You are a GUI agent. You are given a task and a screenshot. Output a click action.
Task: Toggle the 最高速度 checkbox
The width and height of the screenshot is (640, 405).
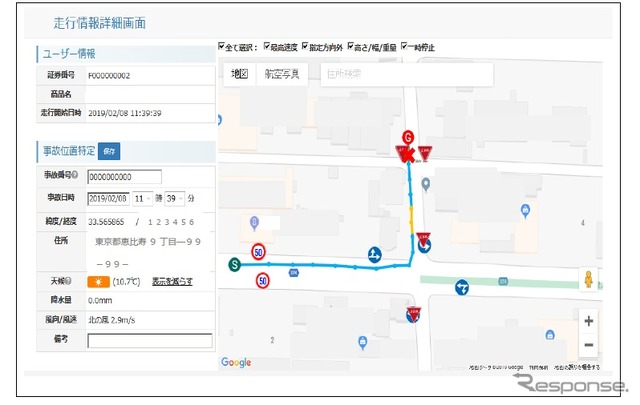coord(267,46)
